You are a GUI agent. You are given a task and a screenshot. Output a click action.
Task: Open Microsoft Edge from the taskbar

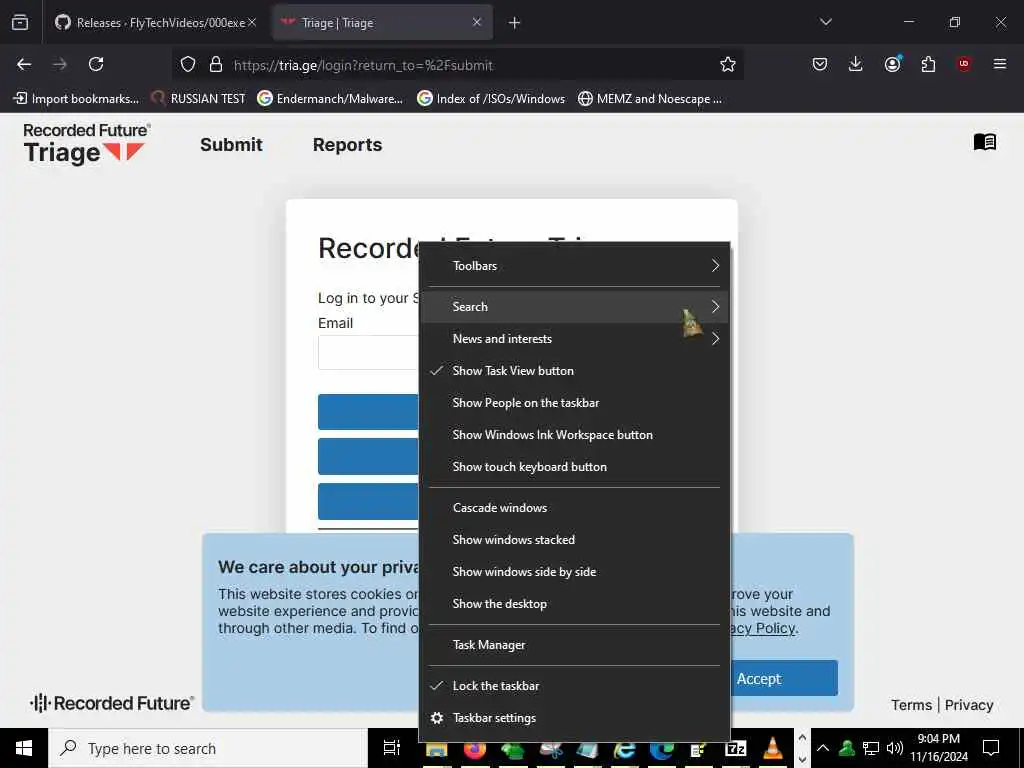point(661,751)
